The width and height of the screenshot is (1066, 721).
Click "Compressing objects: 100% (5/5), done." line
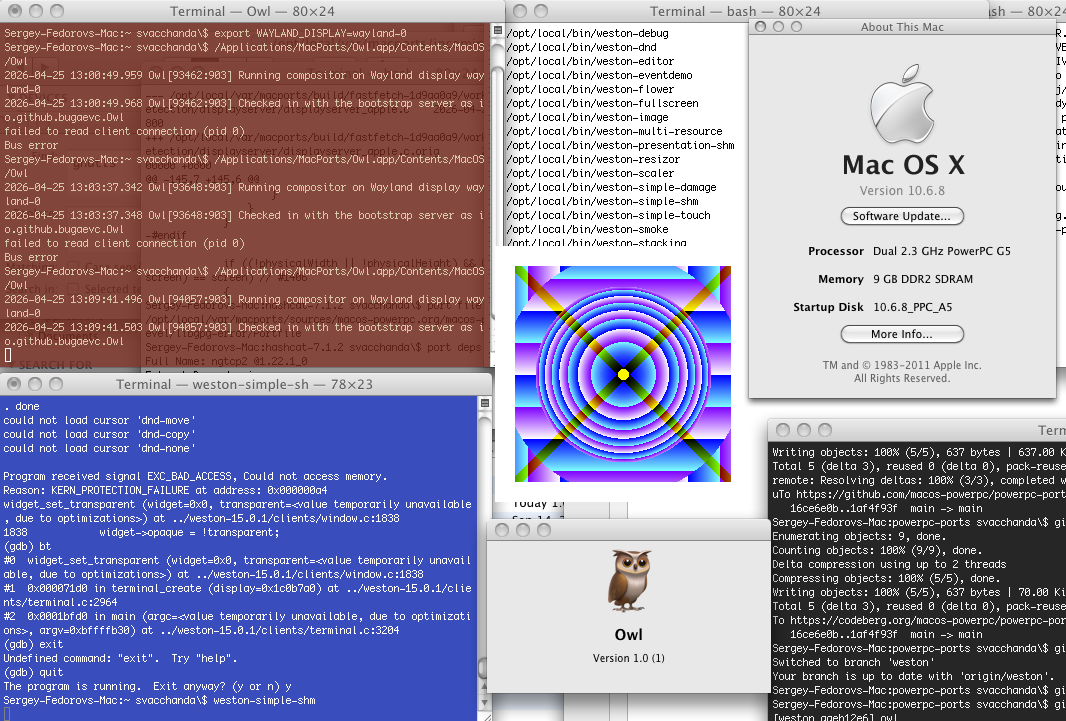coord(886,578)
